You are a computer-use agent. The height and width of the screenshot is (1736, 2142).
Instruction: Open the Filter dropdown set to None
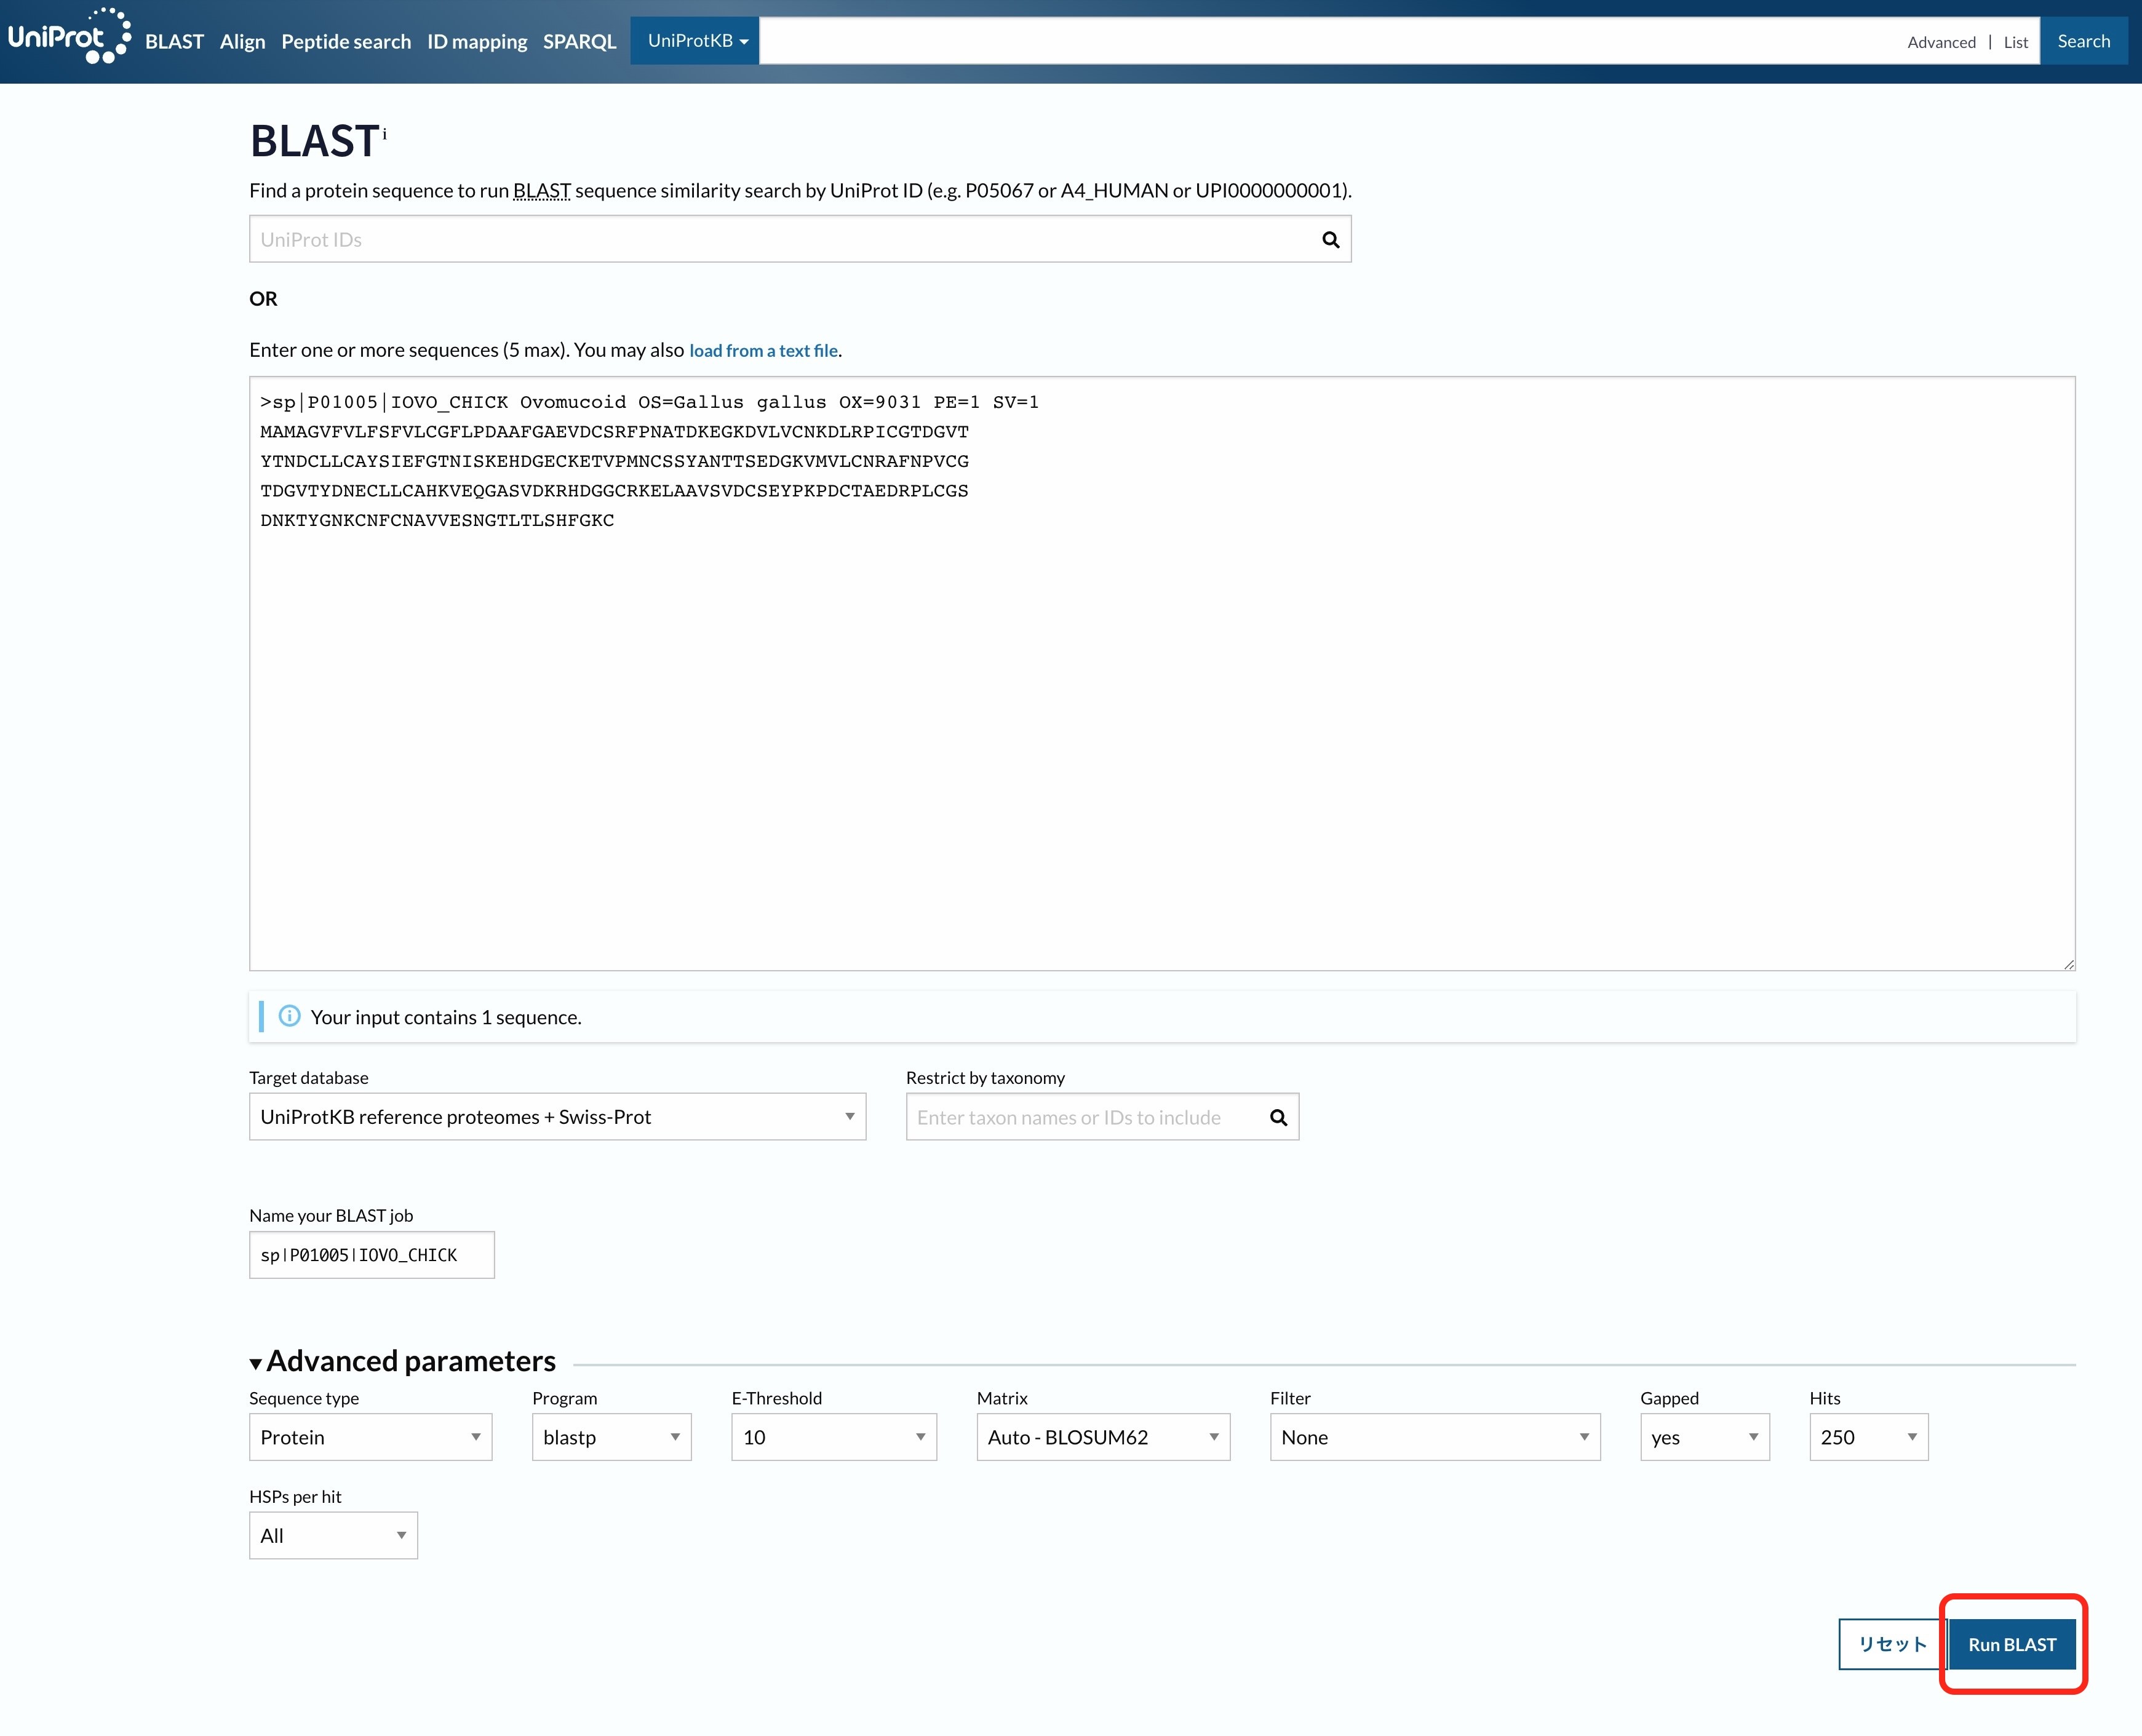[x=1434, y=1437]
